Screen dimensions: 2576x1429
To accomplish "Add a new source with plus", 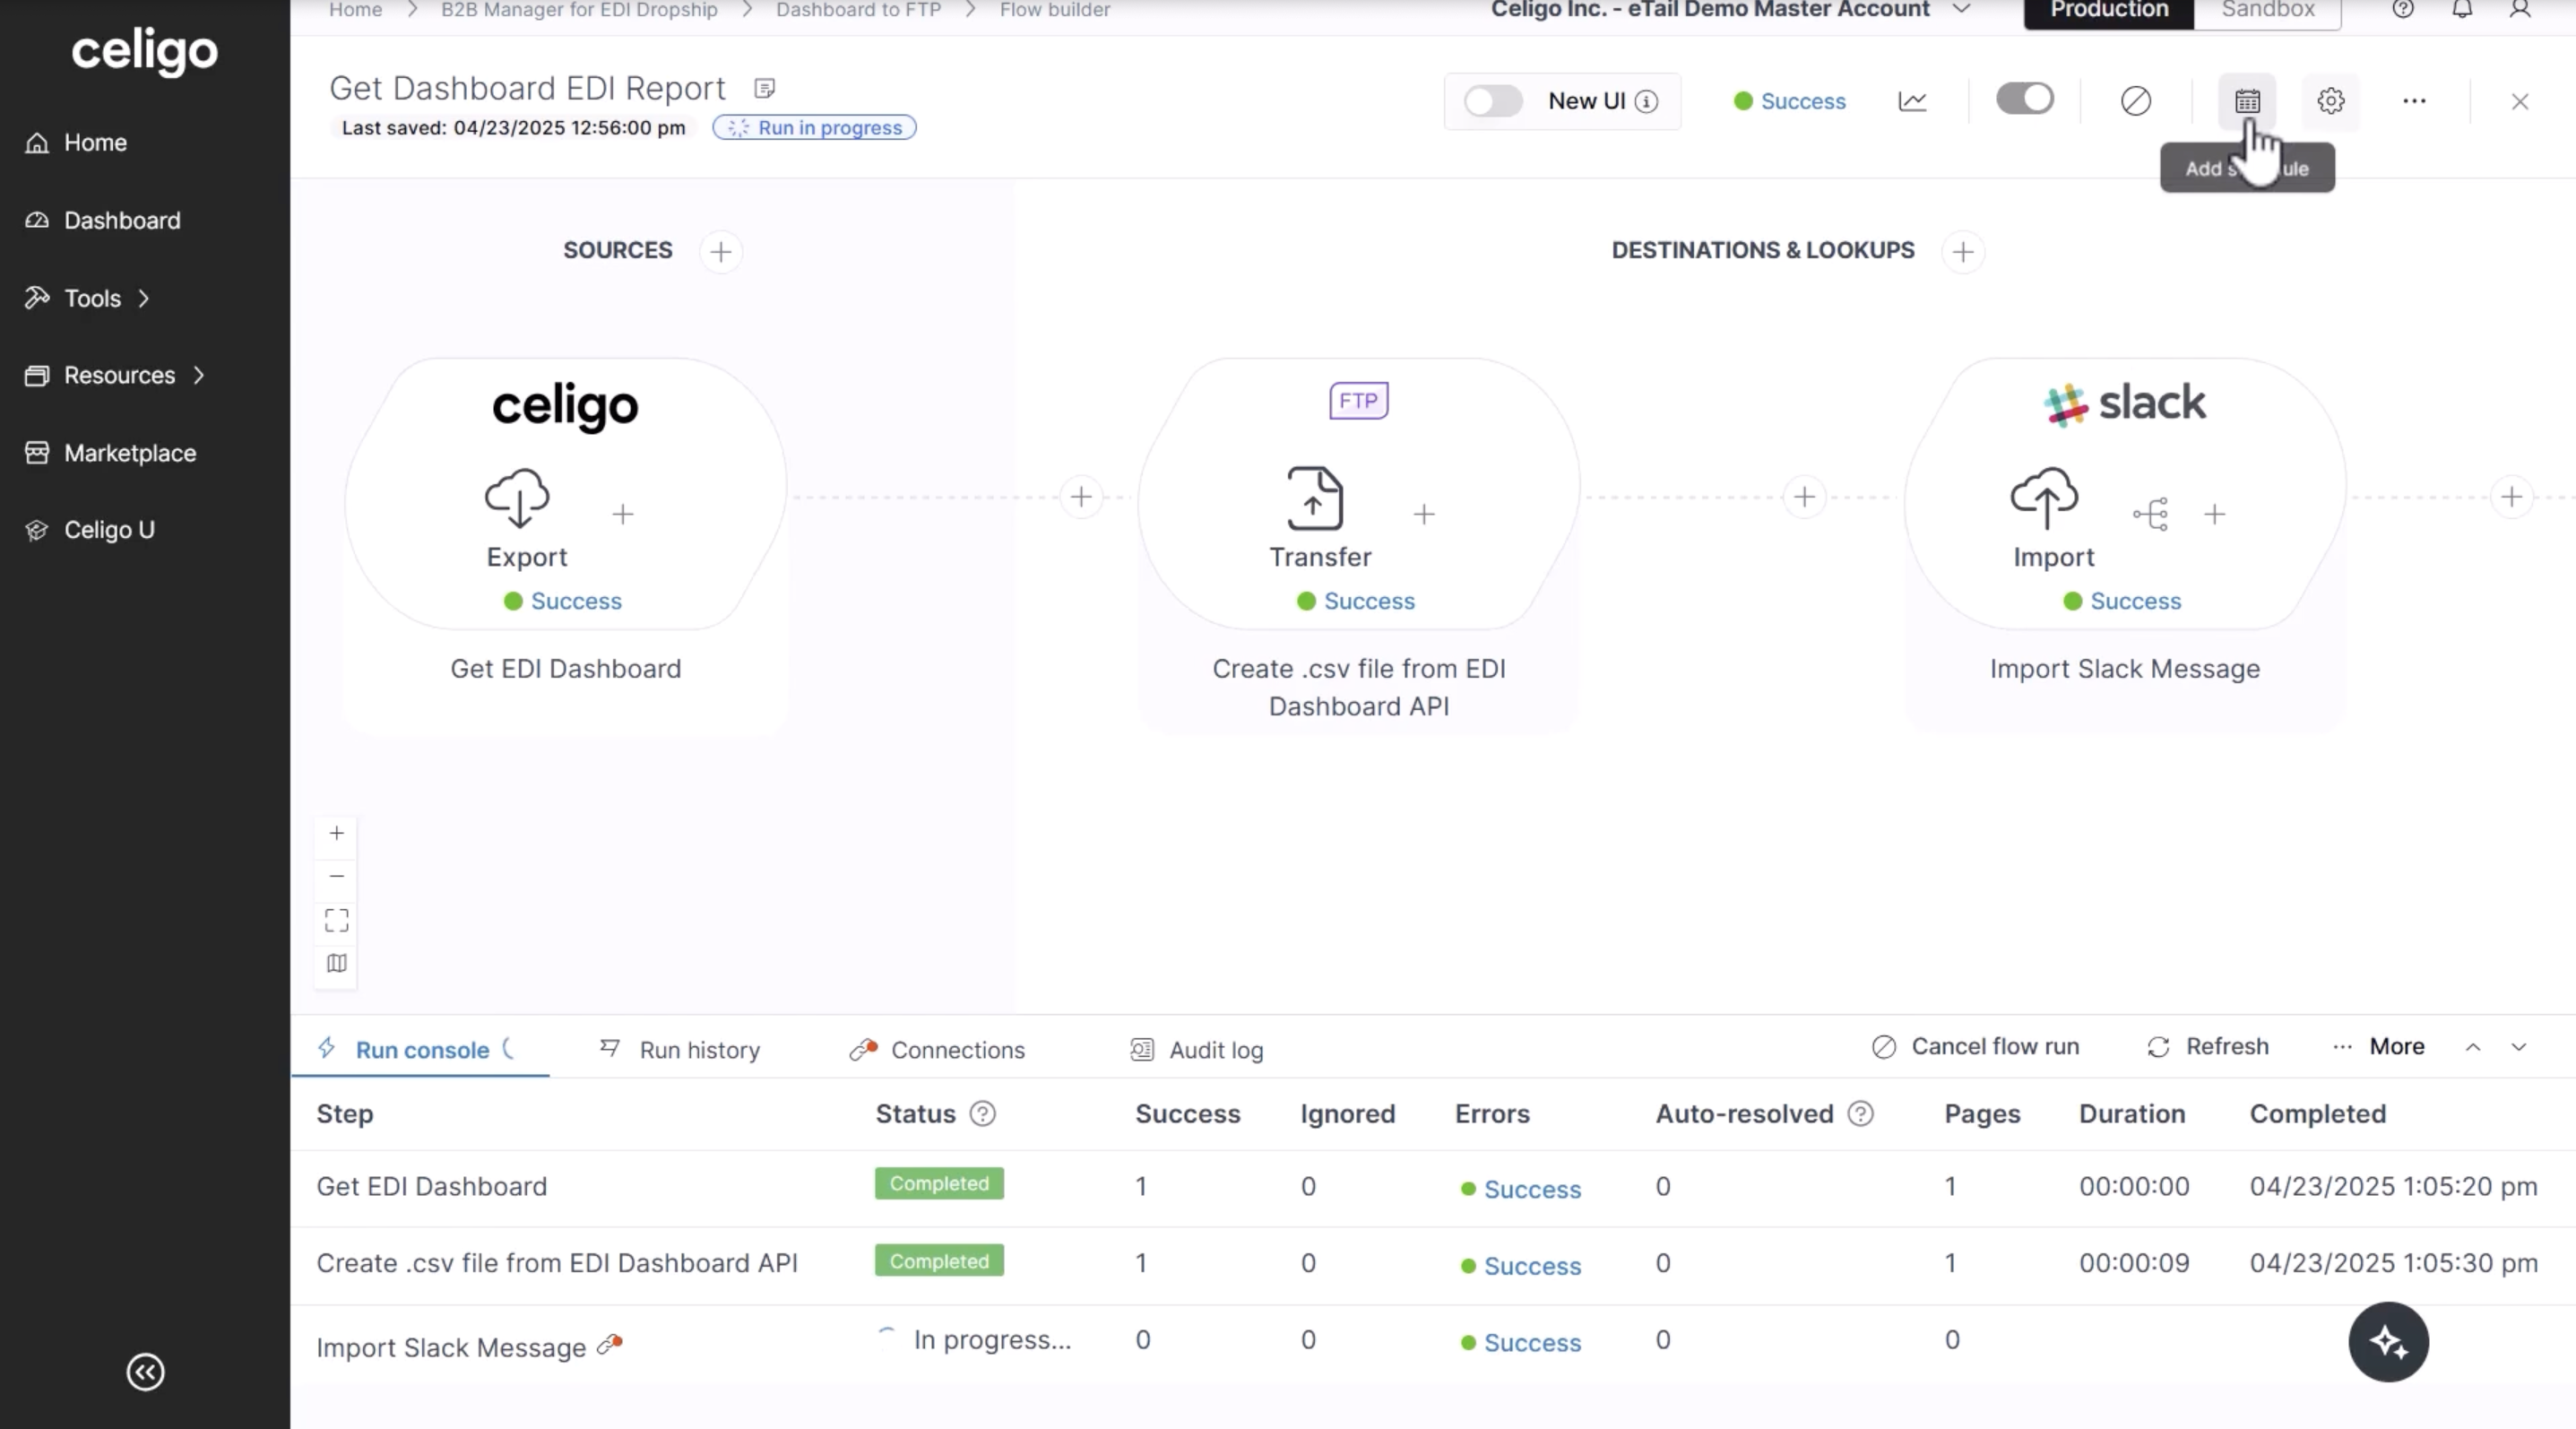I will pos(721,251).
